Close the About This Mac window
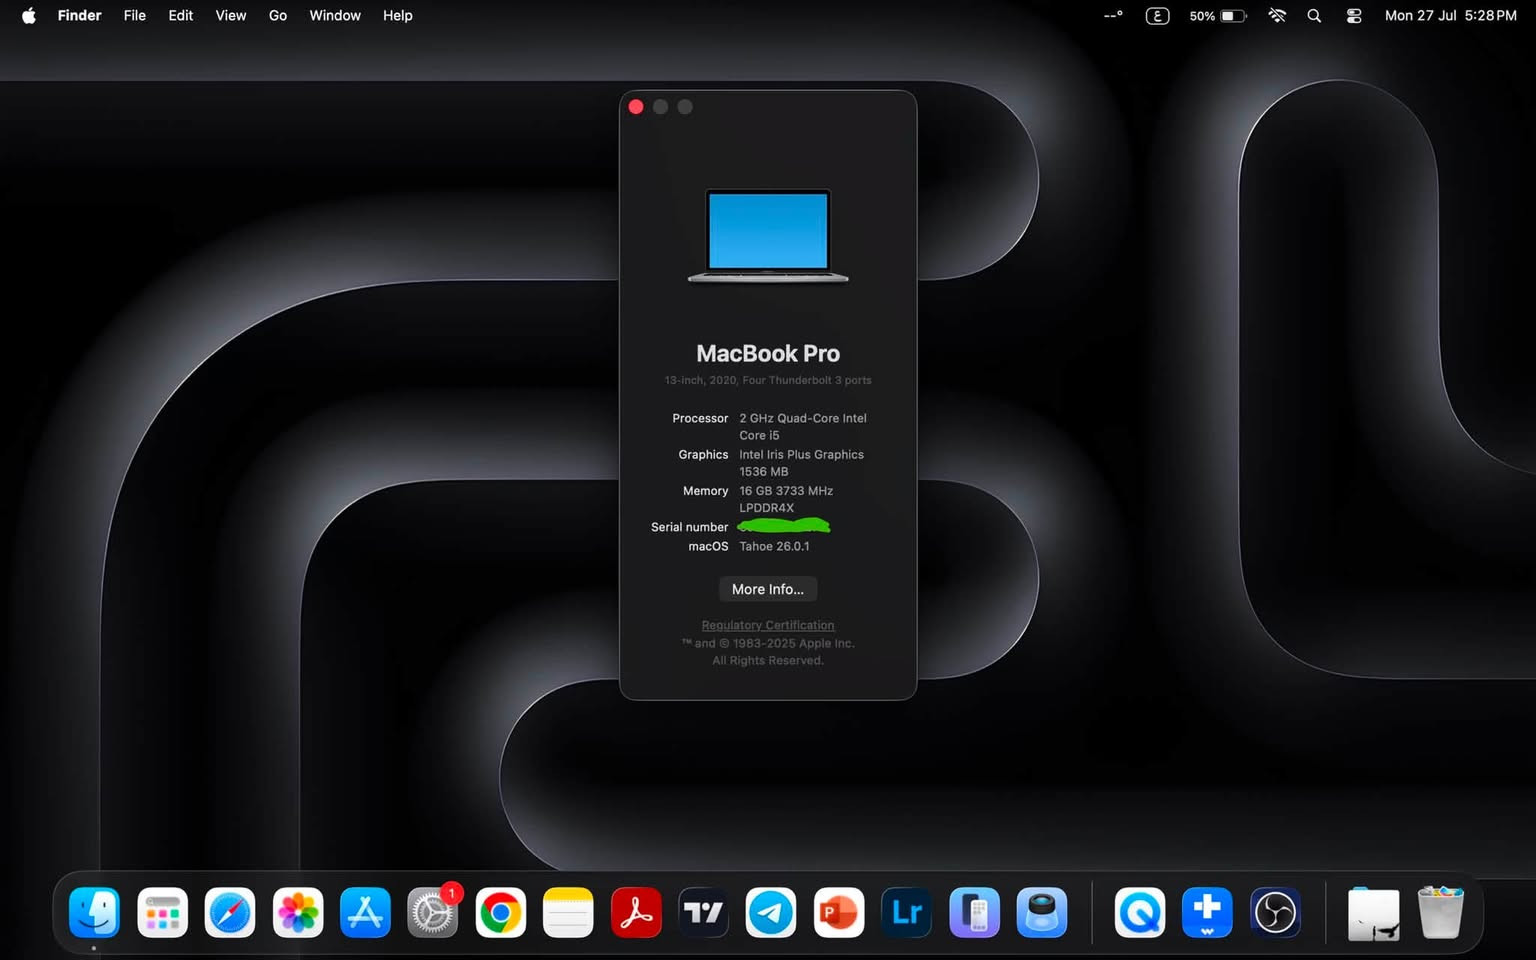This screenshot has width=1536, height=960. tap(636, 107)
